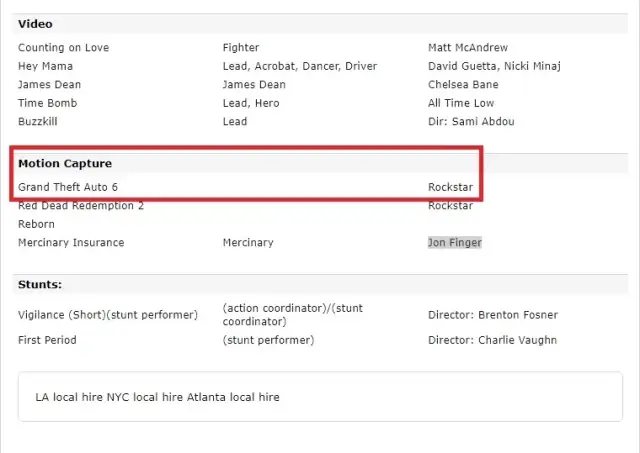Click Director: Brenton Fosner text

(x=493, y=315)
